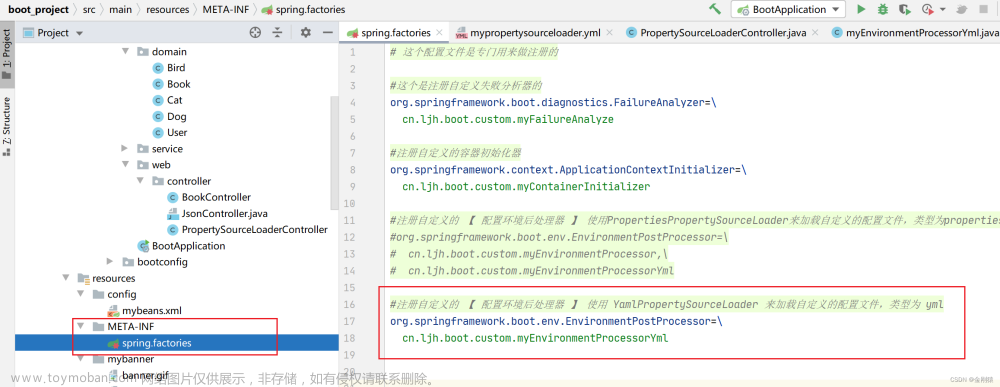This screenshot has height=387, width=1000.
Task: Select spring.factories in the project tree
Action: [177, 343]
